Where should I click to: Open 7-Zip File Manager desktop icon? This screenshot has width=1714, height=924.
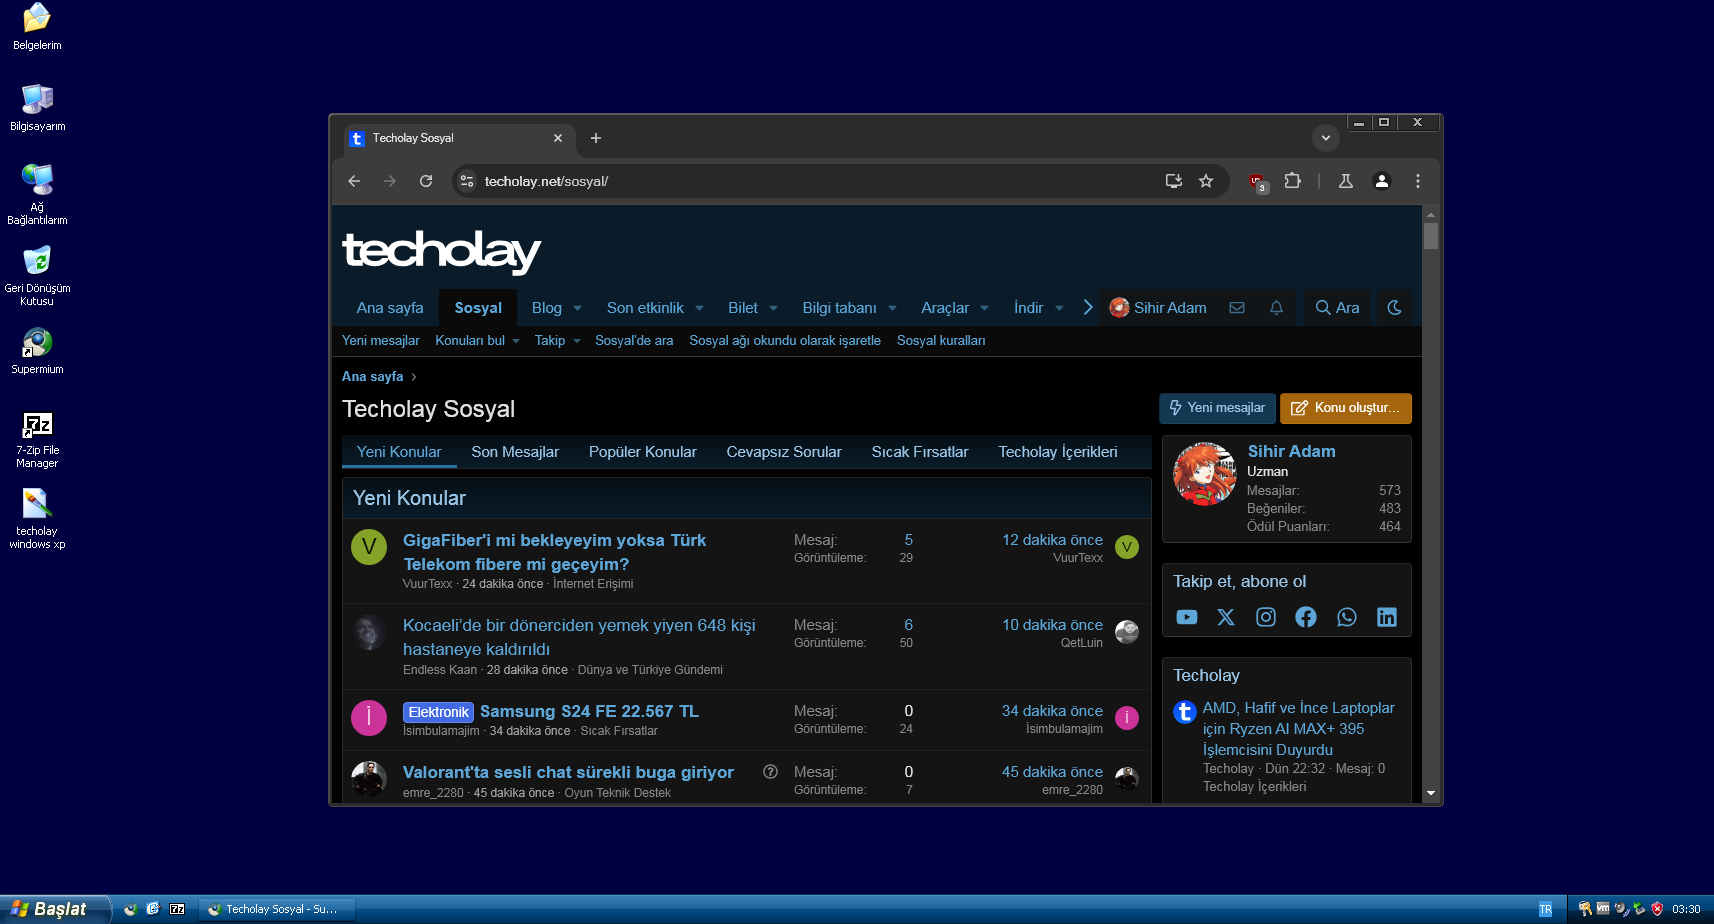(37, 439)
